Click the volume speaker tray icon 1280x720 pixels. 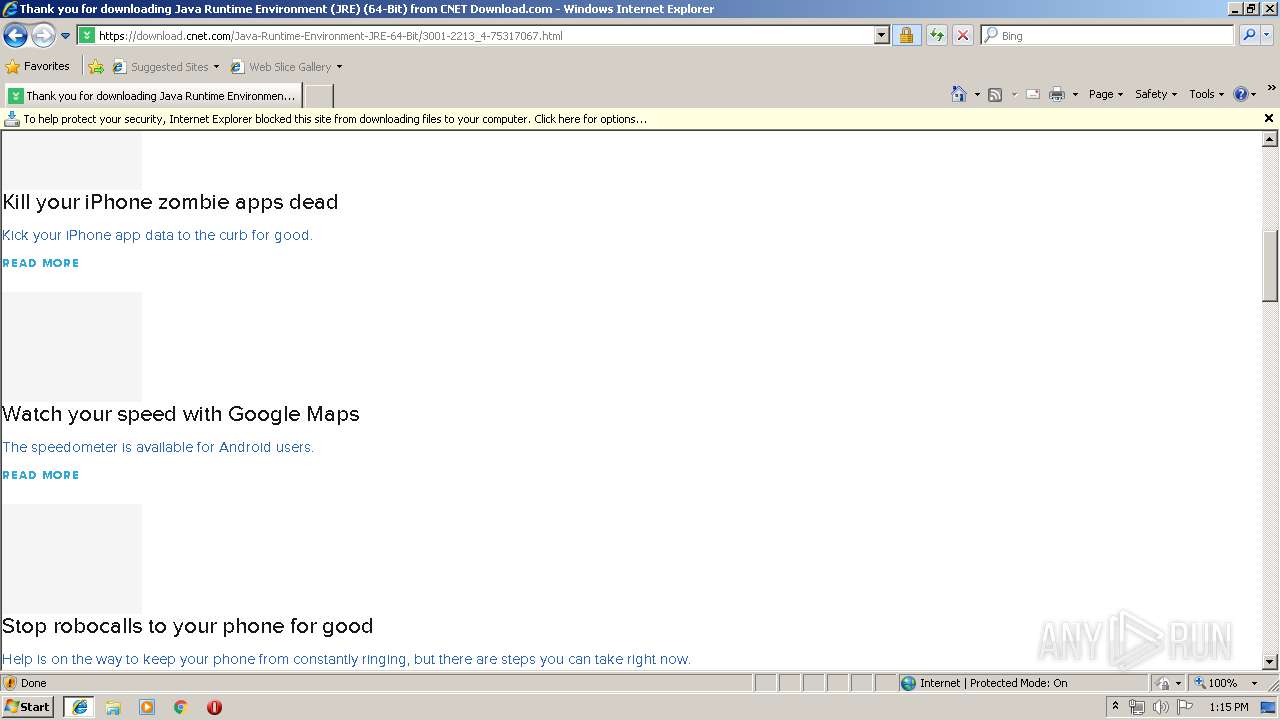click(1160, 707)
